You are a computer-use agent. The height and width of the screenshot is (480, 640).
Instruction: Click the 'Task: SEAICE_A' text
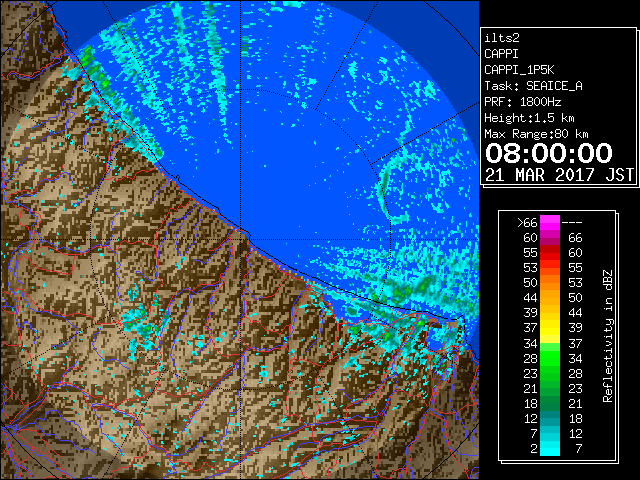533,86
